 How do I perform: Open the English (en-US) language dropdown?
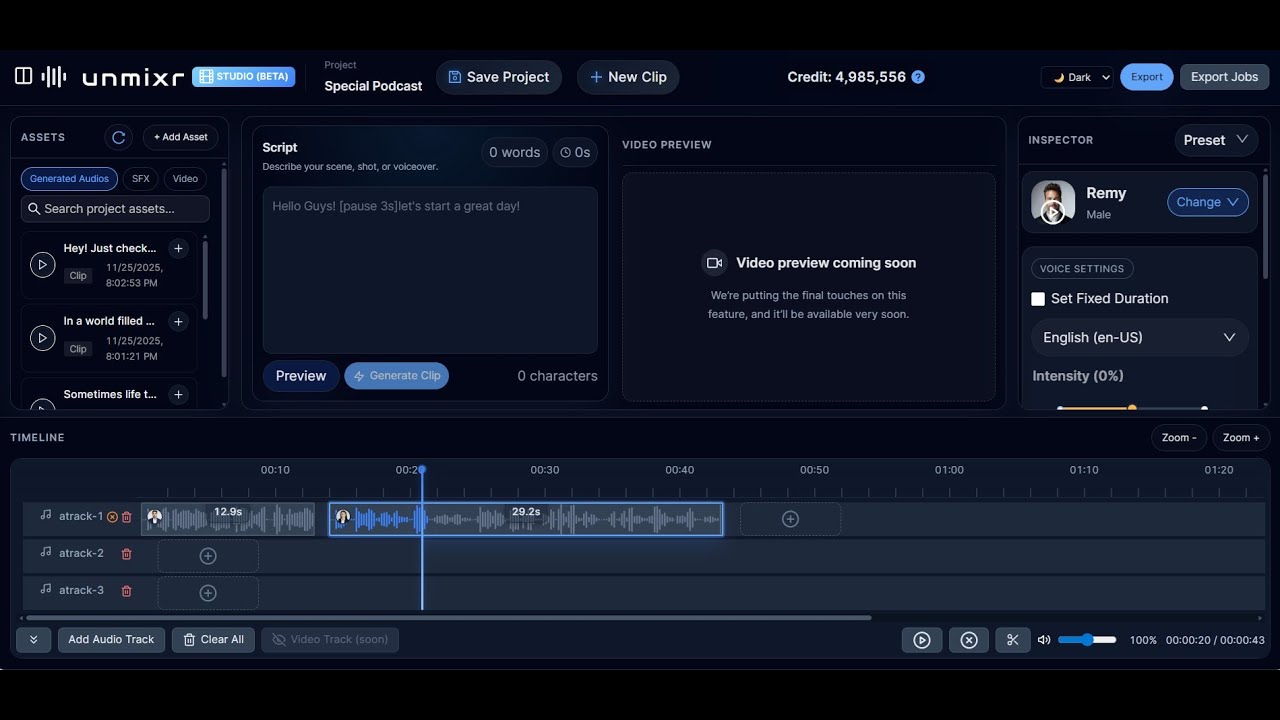[1140, 338]
